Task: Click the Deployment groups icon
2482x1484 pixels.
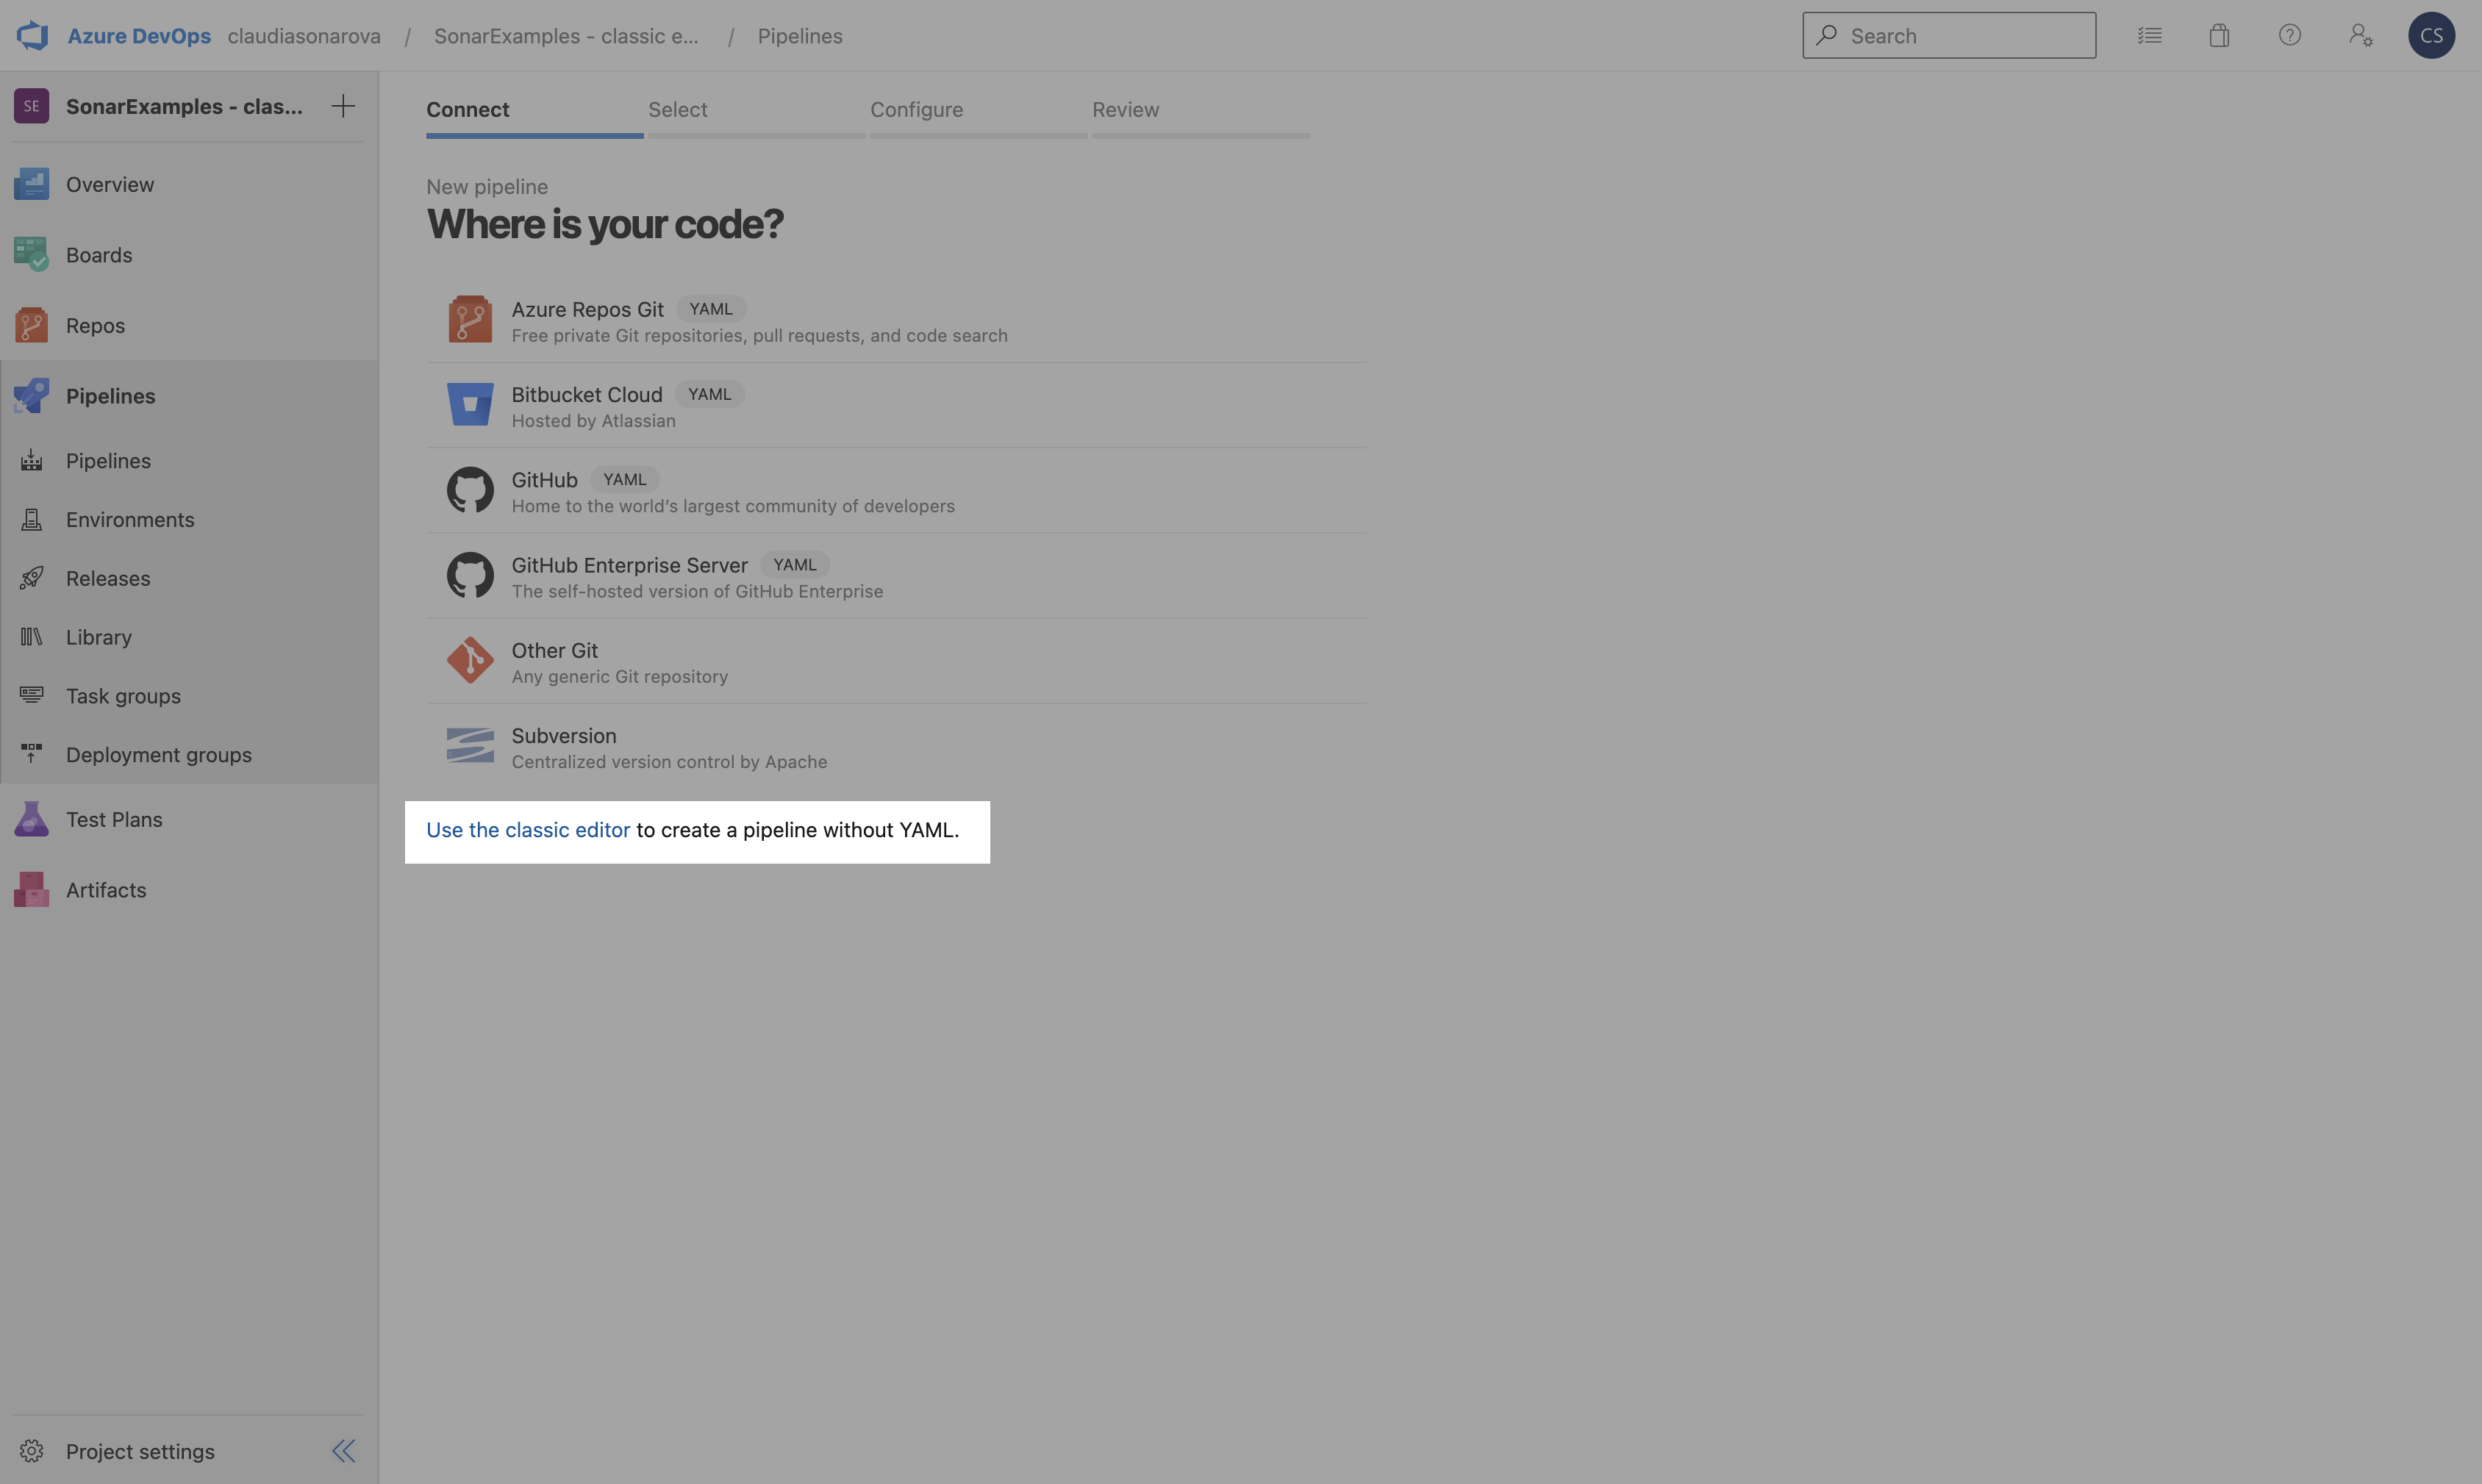Action: [31, 754]
